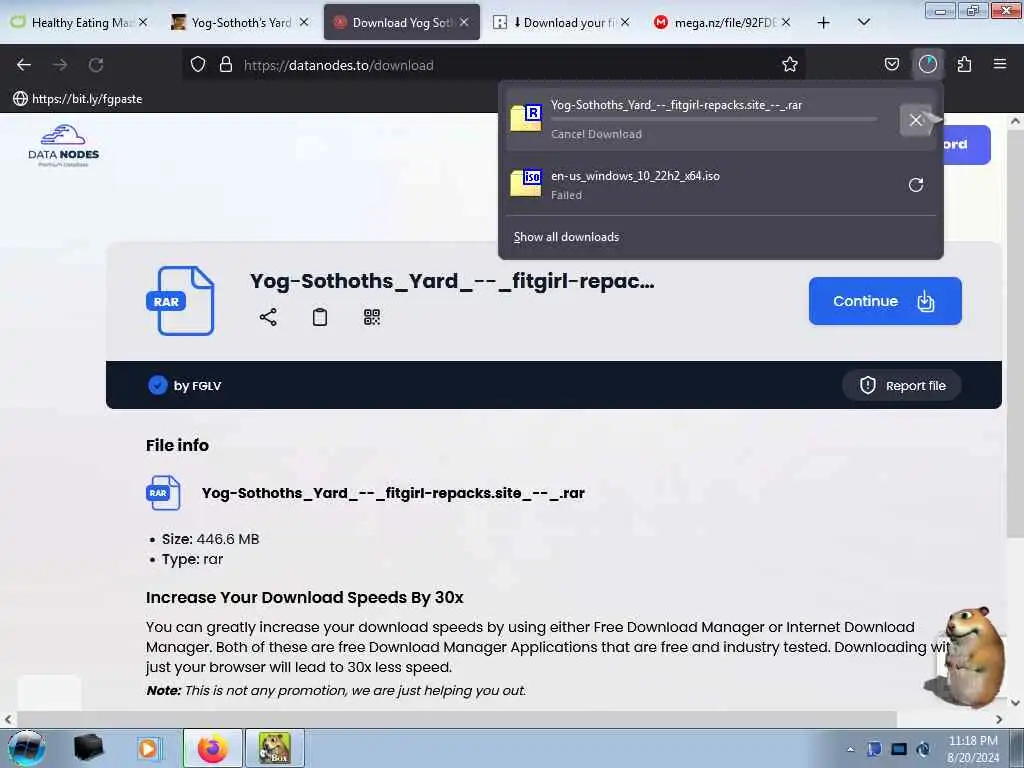This screenshot has height=768, width=1024.
Task: Open the Windows Start button
Action: coord(27,748)
